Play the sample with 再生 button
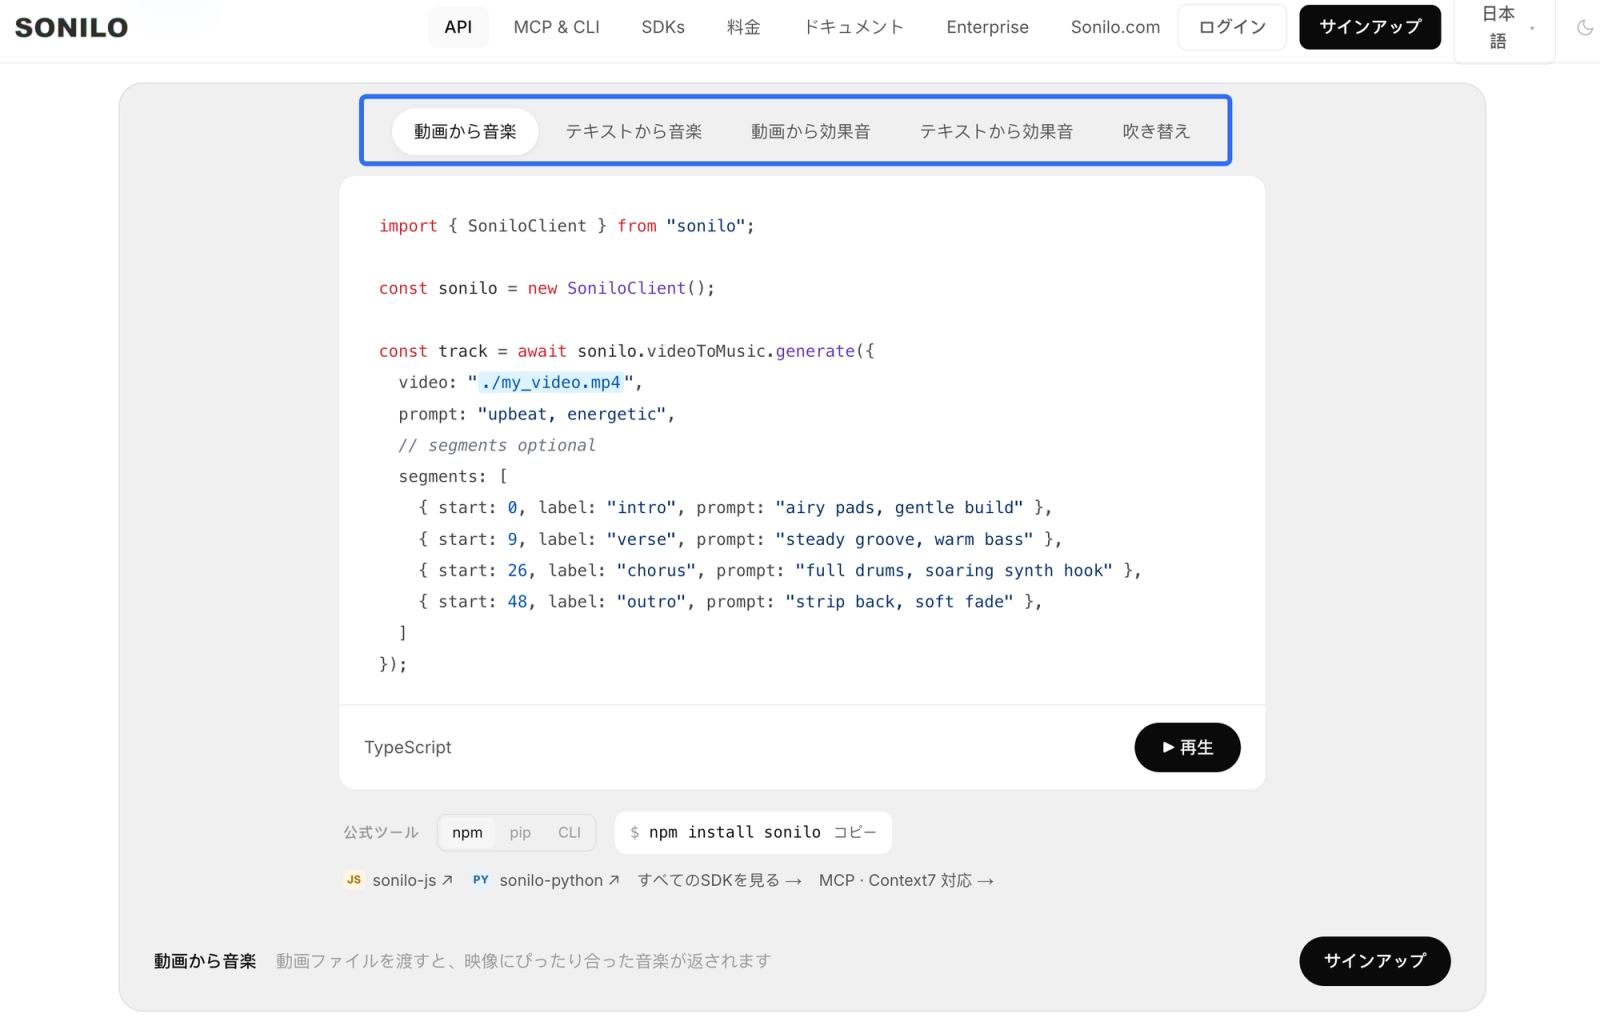1600x1030 pixels. tap(1187, 748)
